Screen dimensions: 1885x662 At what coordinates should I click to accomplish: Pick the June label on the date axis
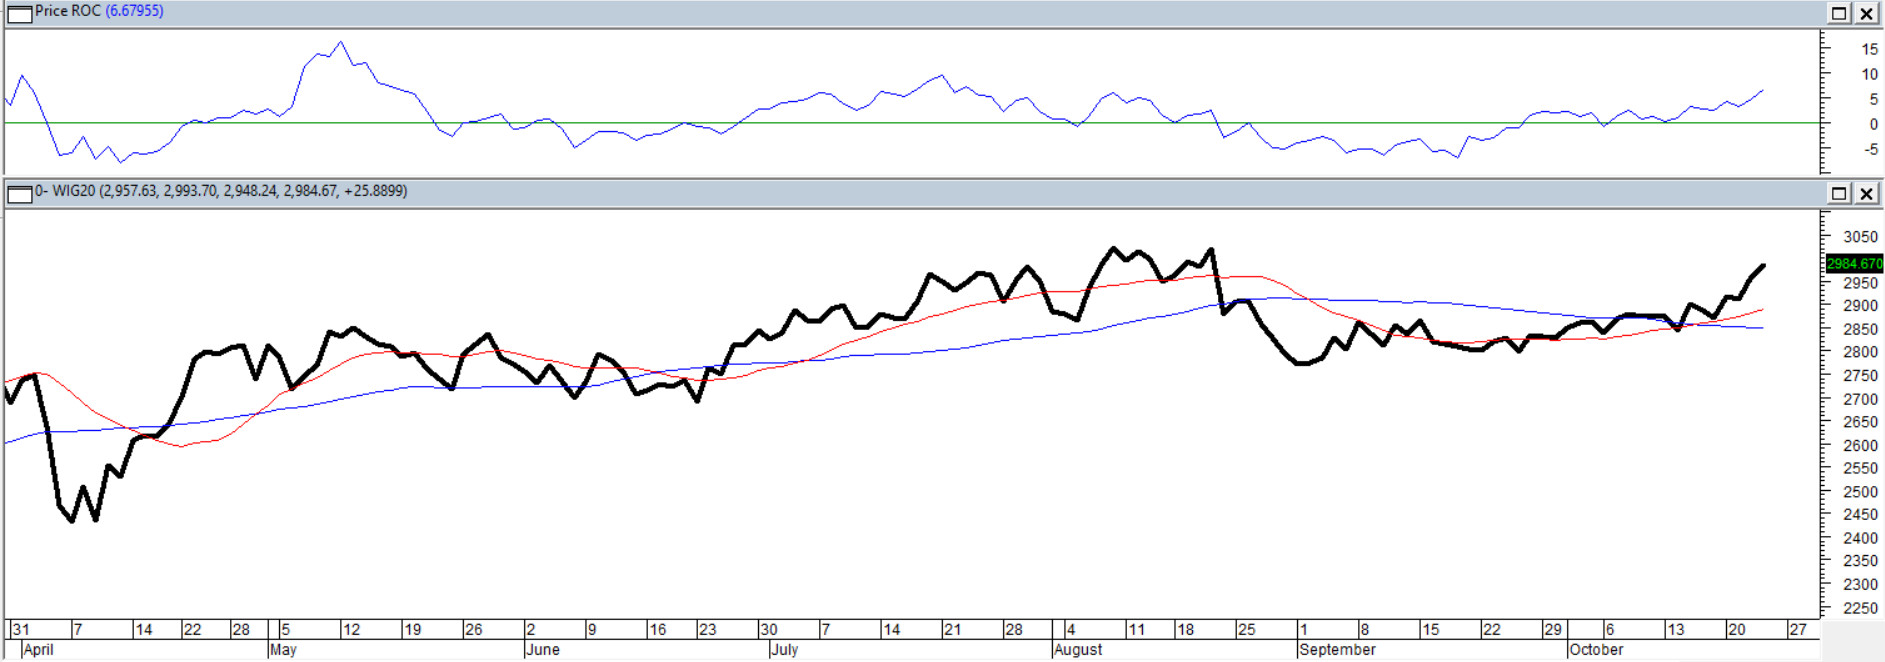542,650
